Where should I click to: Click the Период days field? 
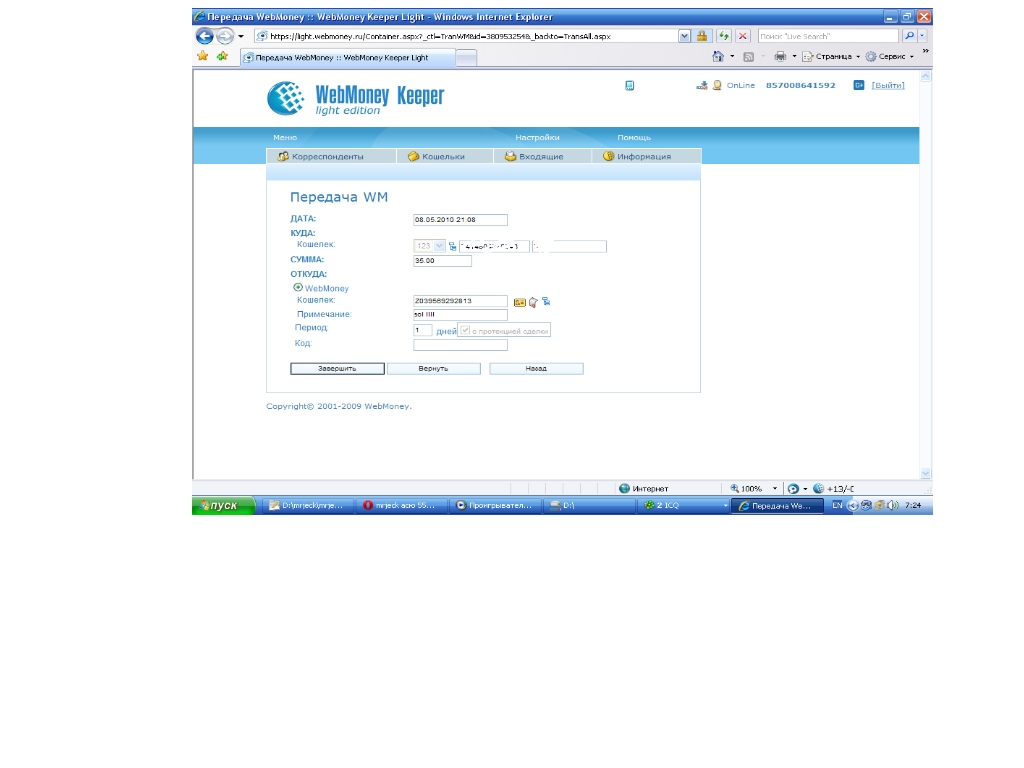(x=423, y=330)
